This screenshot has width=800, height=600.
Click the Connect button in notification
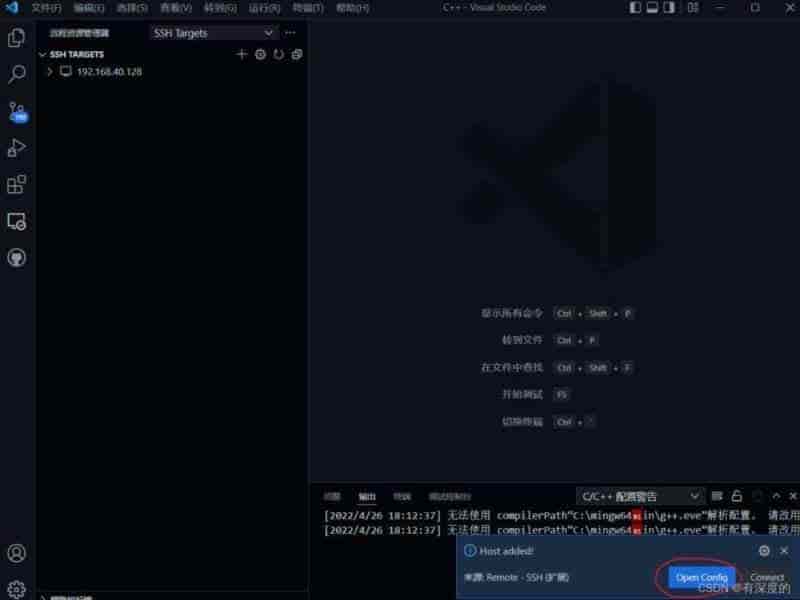pos(767,577)
